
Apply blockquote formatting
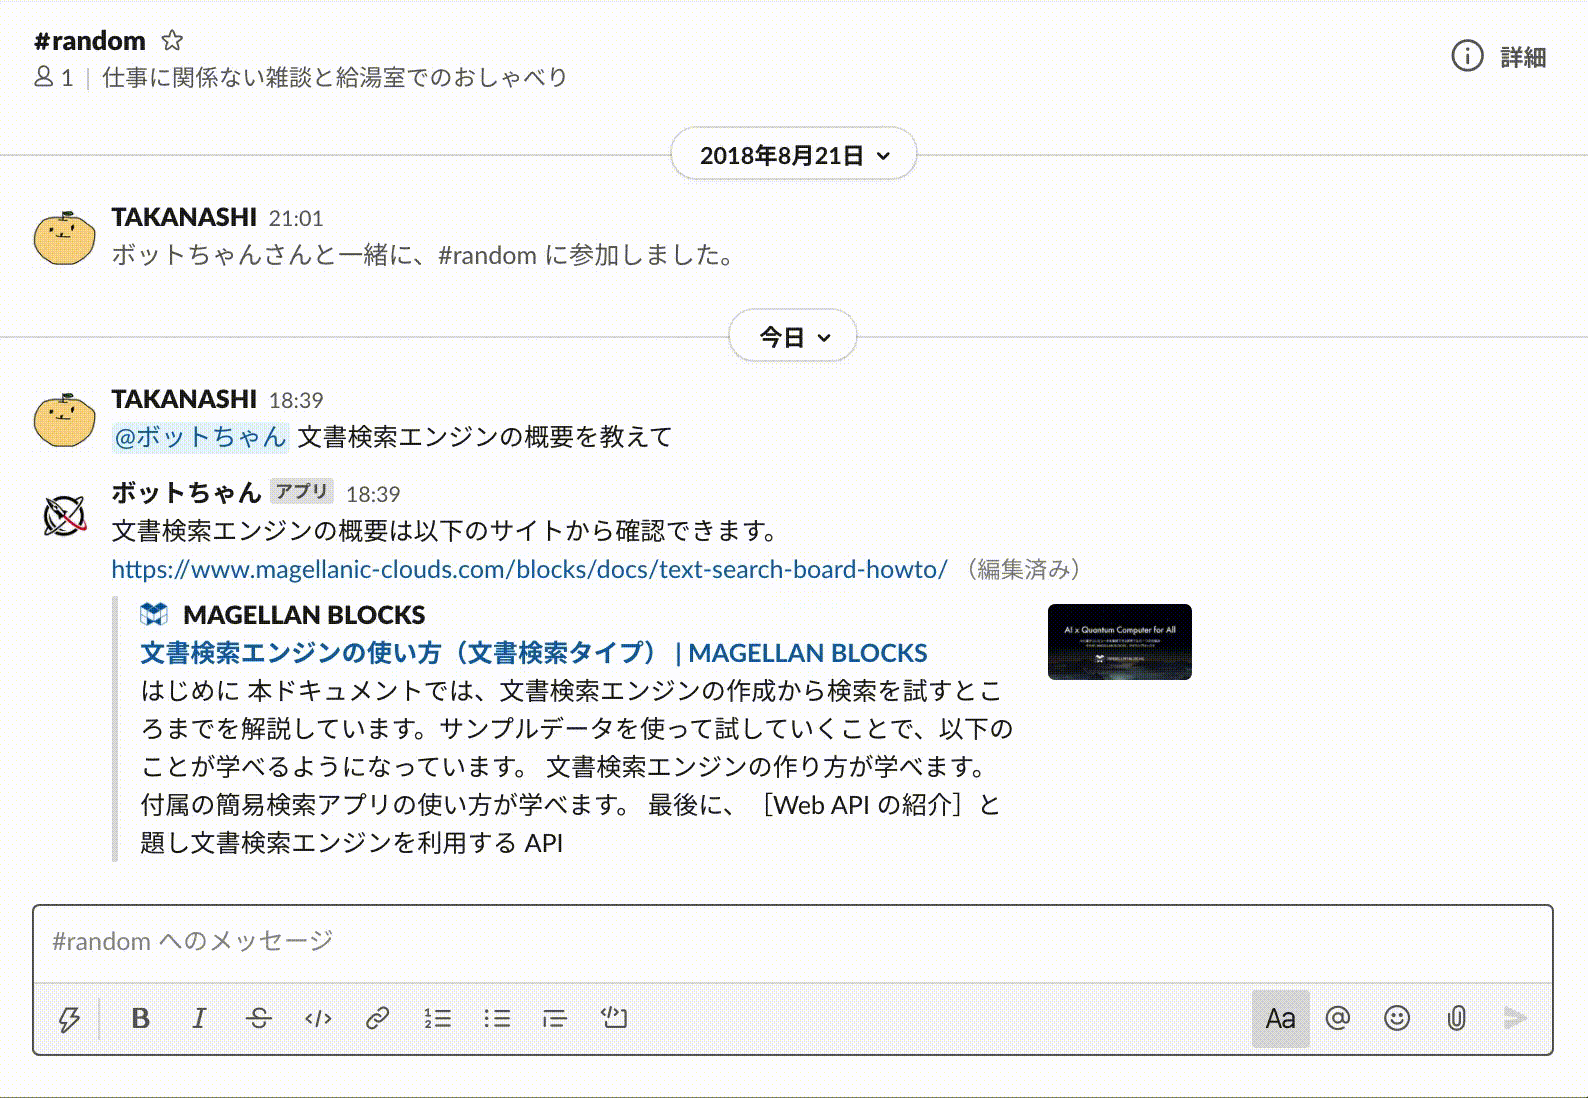click(x=554, y=1018)
